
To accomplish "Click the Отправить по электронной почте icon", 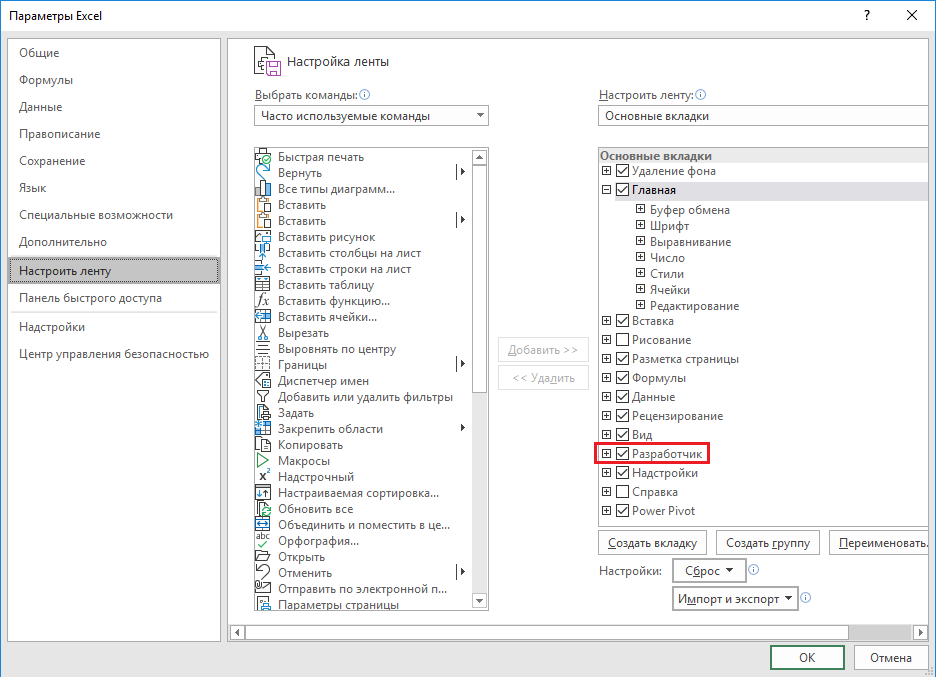I will 263,589.
